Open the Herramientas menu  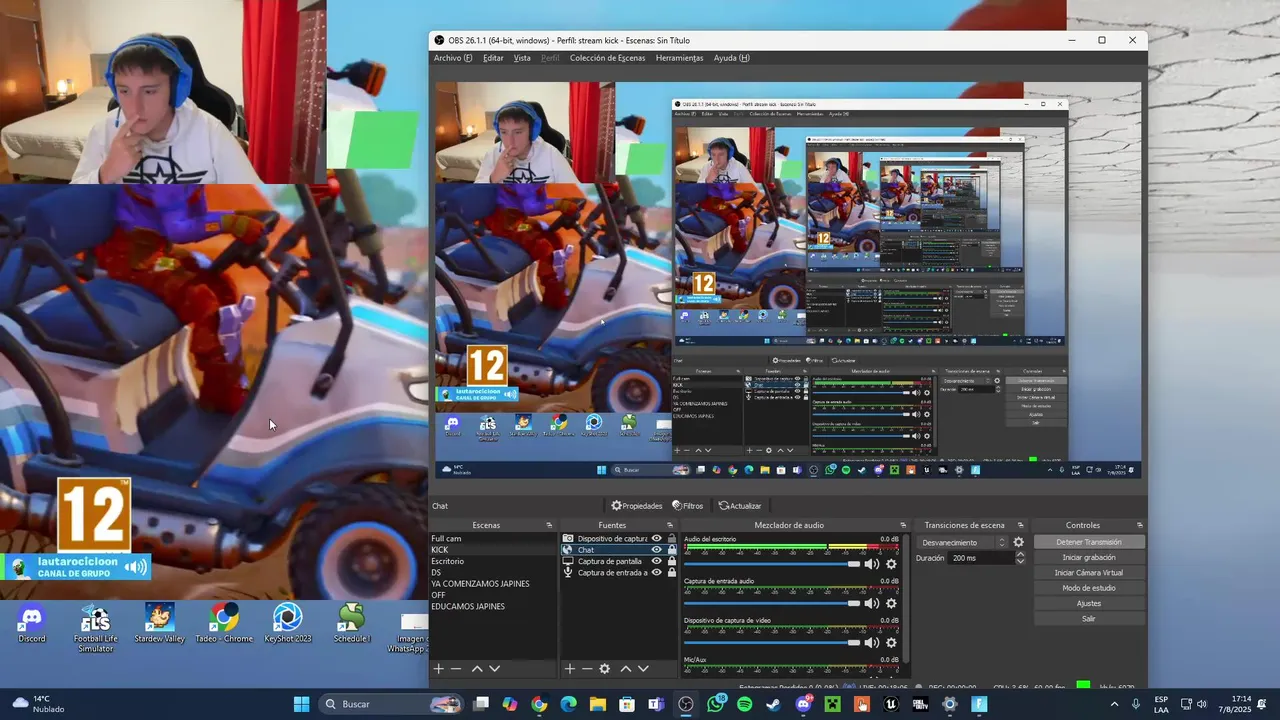[679, 58]
